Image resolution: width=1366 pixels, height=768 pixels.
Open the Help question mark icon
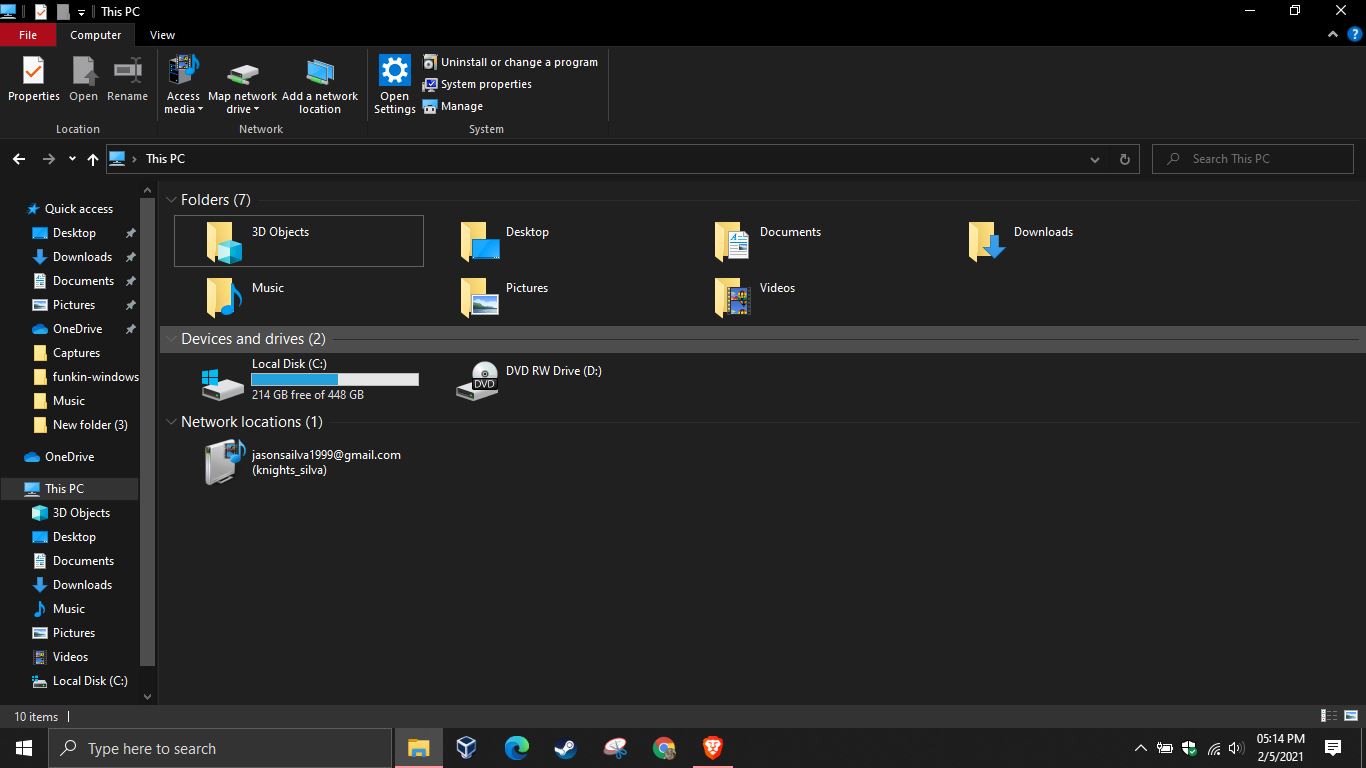point(1355,34)
